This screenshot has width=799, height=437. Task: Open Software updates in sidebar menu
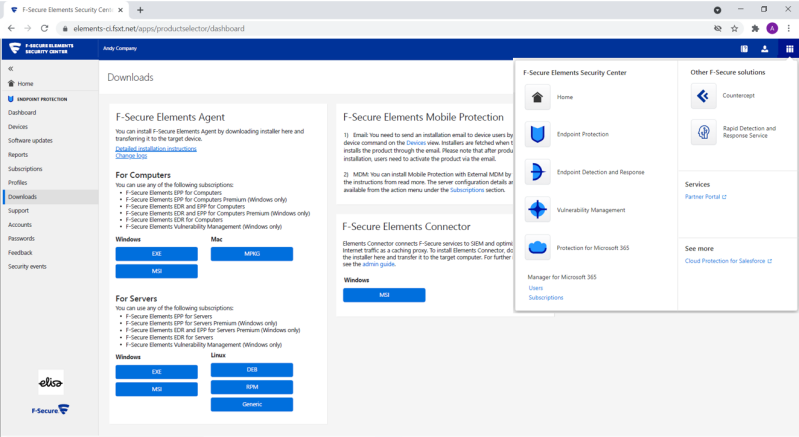[30, 141]
